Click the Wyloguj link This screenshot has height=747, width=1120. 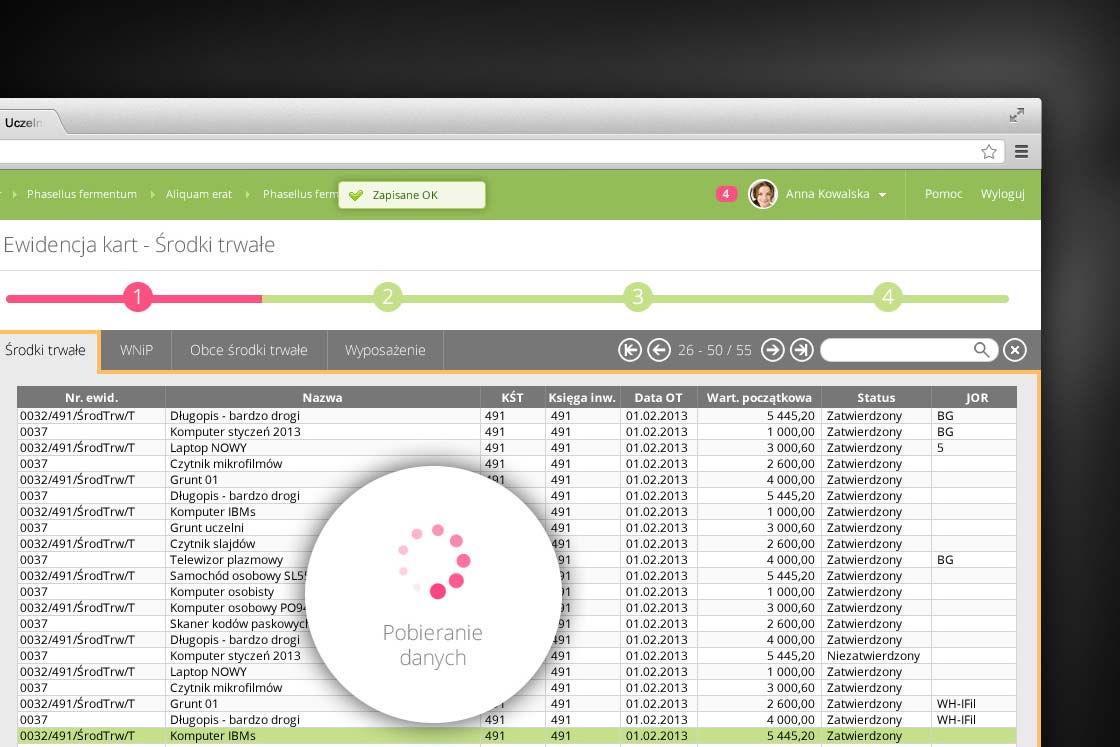click(x=1002, y=194)
